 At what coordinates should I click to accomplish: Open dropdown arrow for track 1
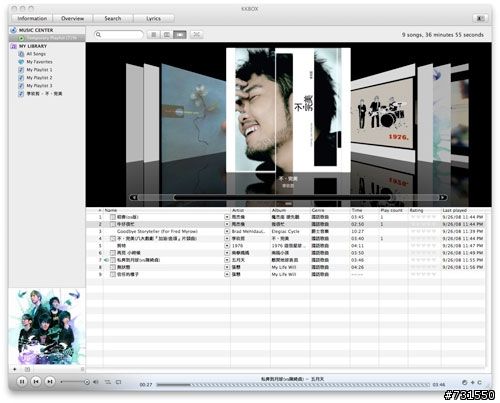(227, 217)
